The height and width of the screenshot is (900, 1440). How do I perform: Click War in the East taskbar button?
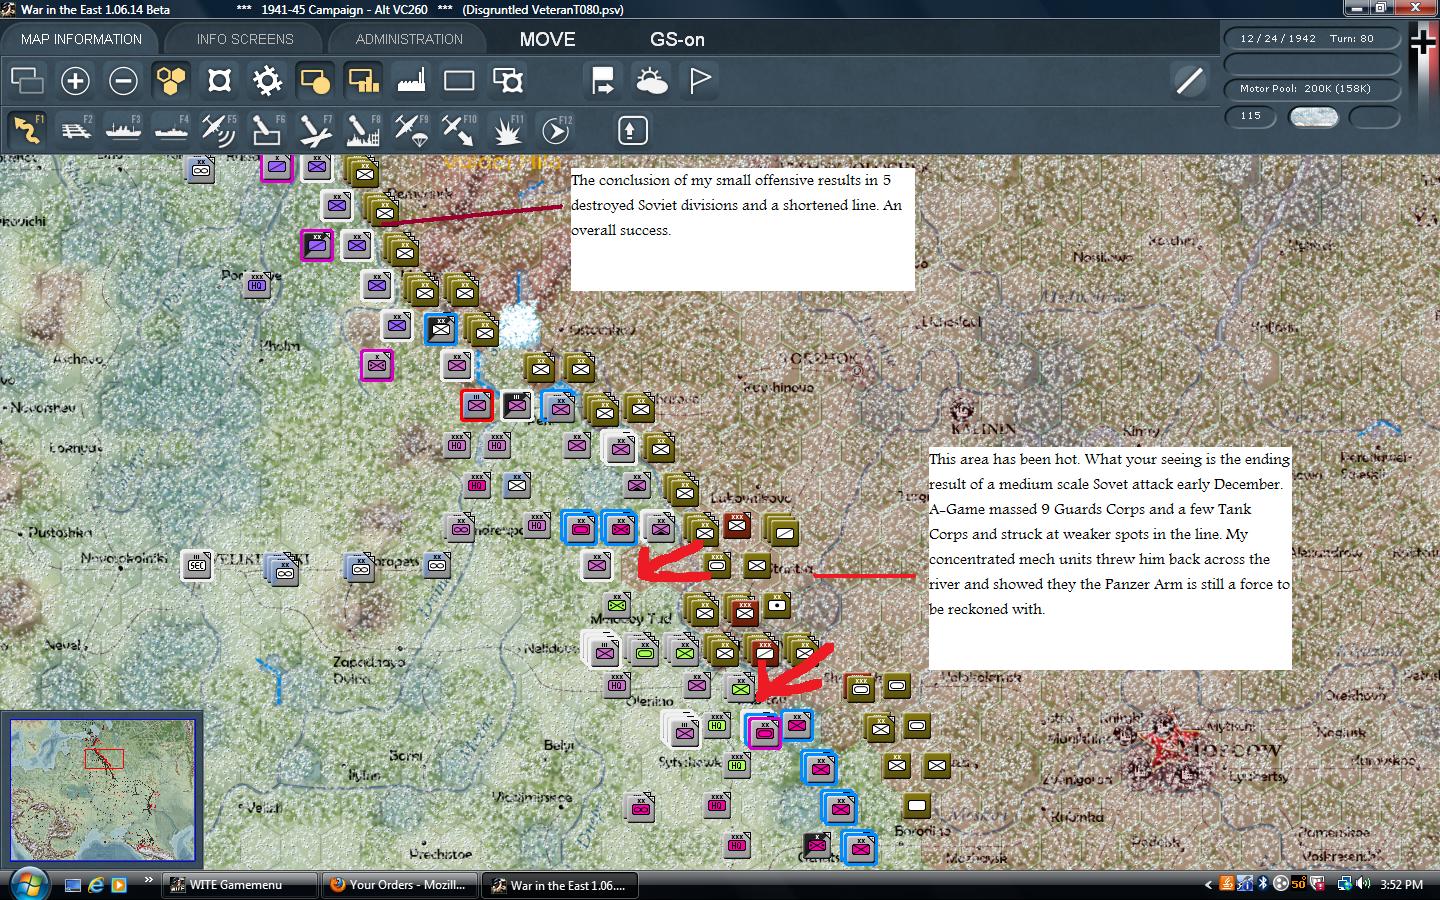(x=558, y=885)
